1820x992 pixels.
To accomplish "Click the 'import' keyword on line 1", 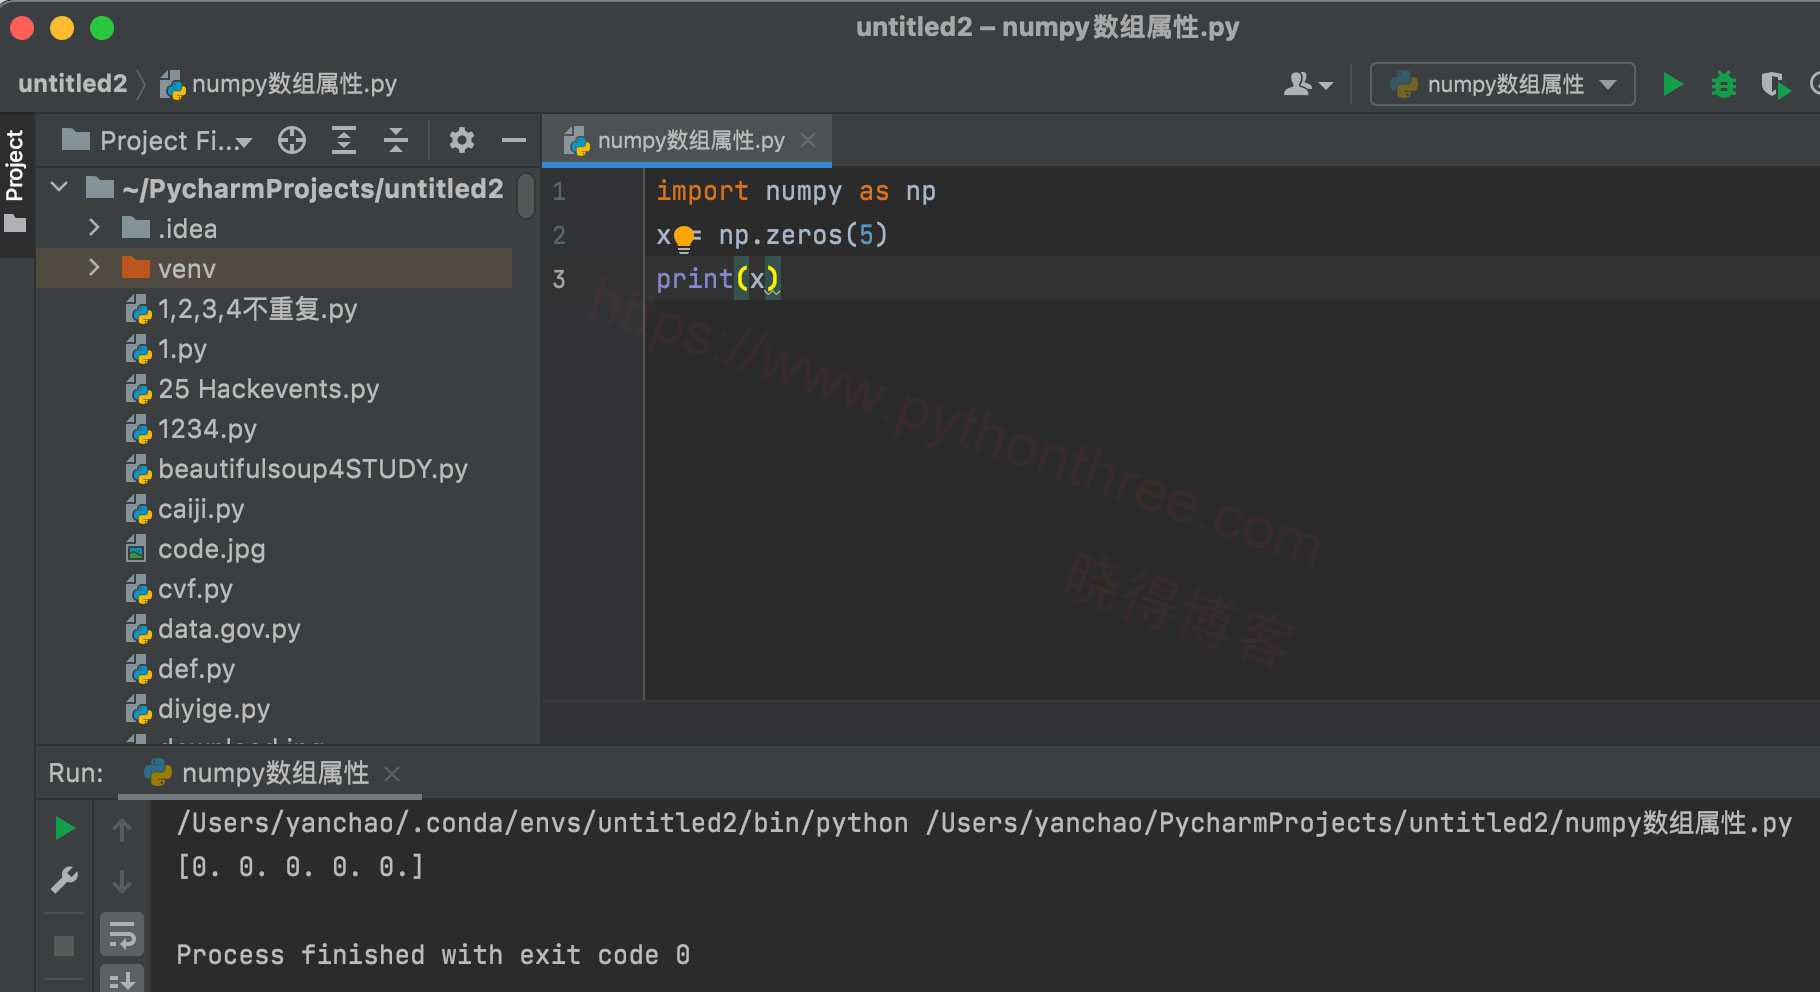I will (x=702, y=191).
